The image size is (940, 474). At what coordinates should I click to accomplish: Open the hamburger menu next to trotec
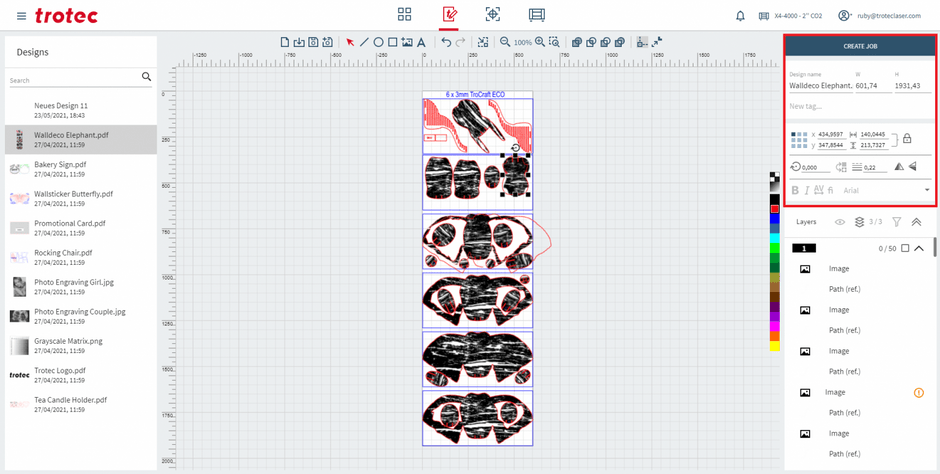[x=21, y=16]
